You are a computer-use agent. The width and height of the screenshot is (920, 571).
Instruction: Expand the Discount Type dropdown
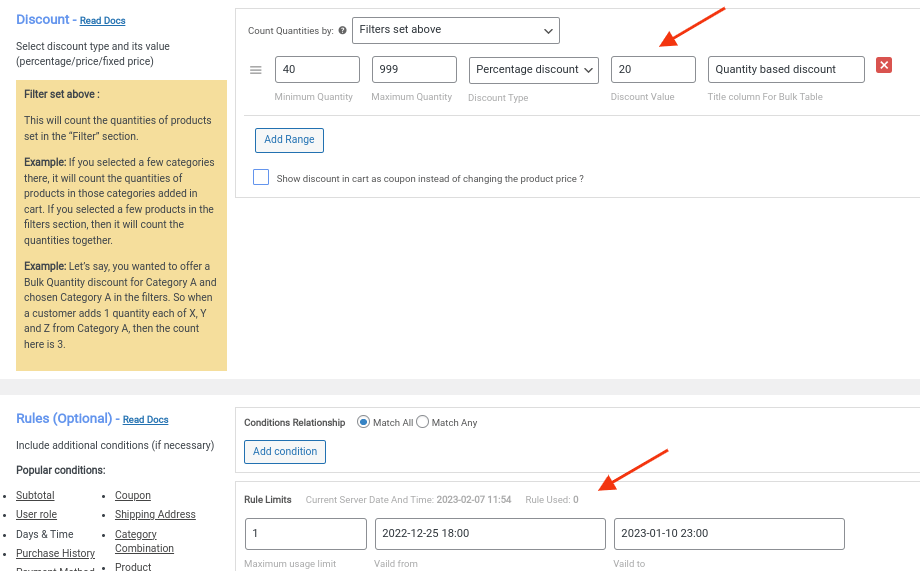coord(533,70)
